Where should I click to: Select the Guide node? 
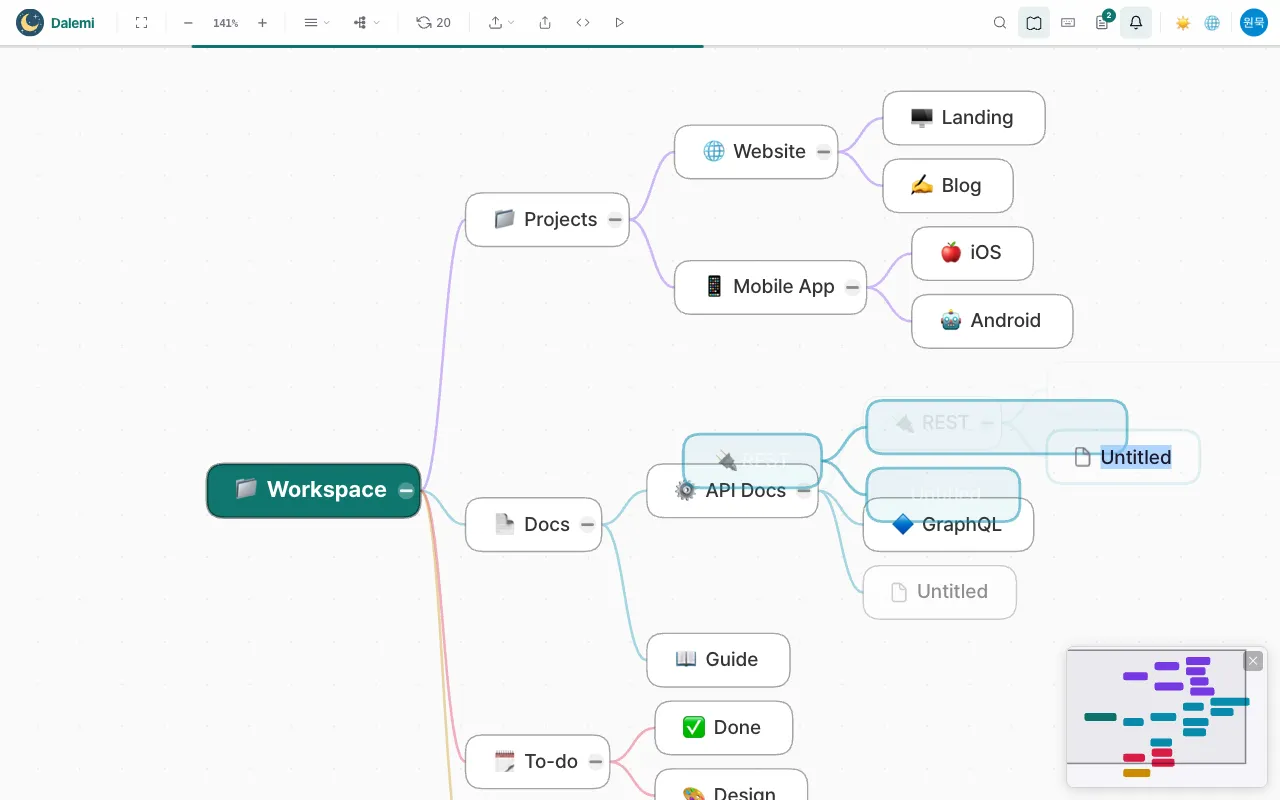[x=718, y=660]
